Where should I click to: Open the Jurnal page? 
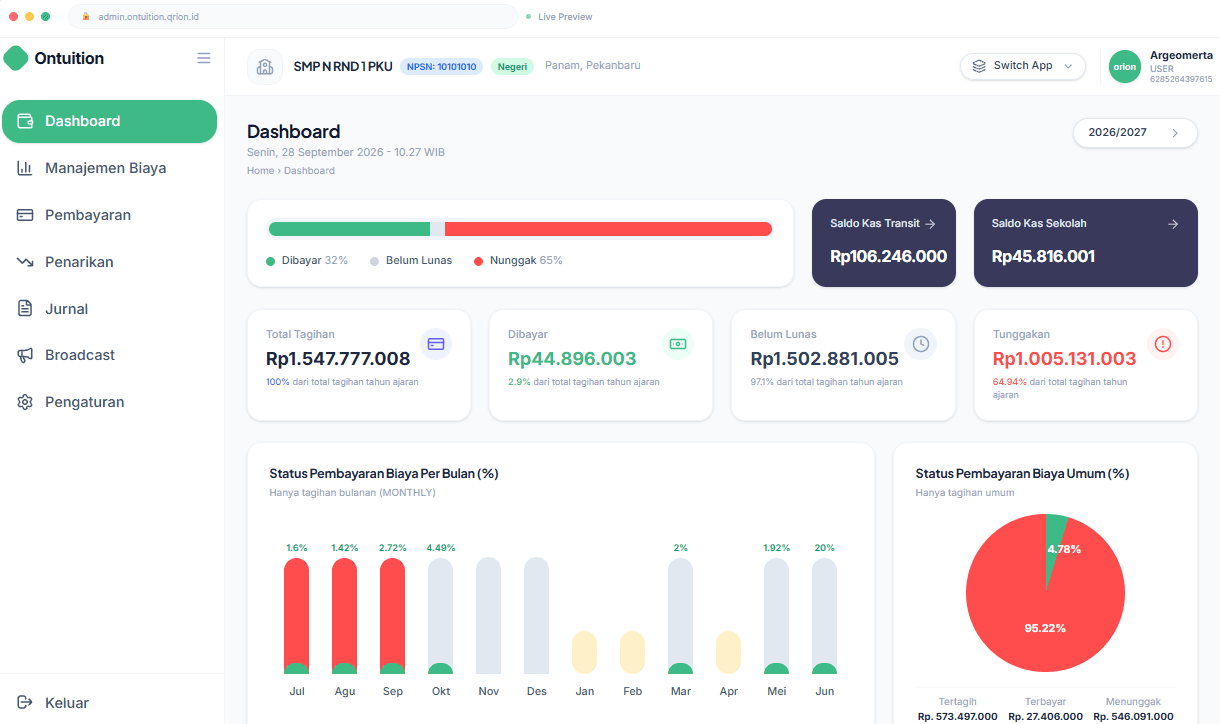(x=109, y=309)
